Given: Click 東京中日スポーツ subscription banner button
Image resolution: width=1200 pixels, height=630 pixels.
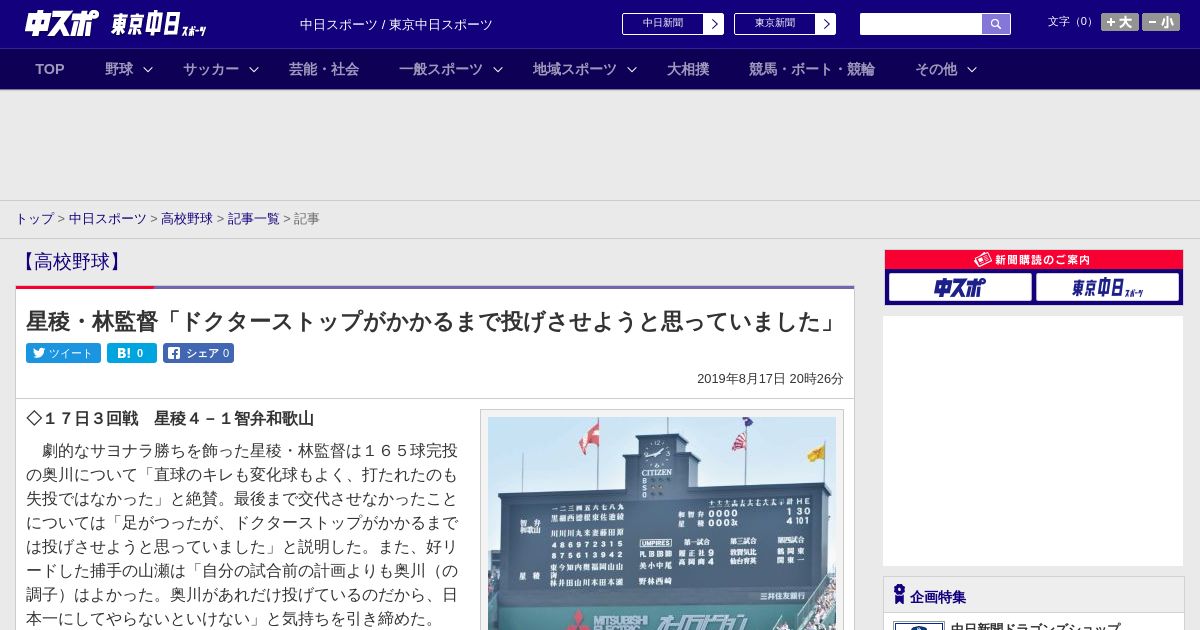Looking at the screenshot, I should pos(1107,287).
